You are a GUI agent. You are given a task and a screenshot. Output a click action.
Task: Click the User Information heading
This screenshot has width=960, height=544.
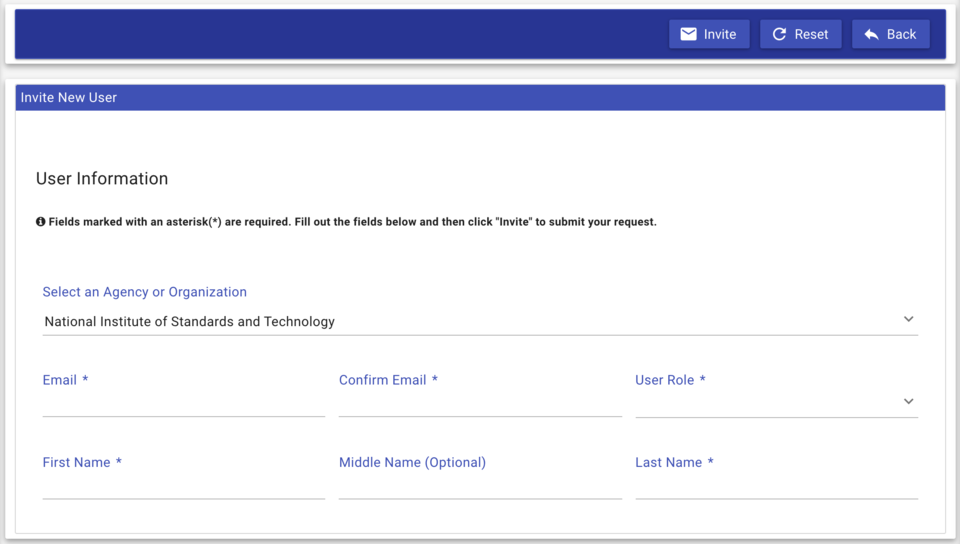click(x=102, y=179)
